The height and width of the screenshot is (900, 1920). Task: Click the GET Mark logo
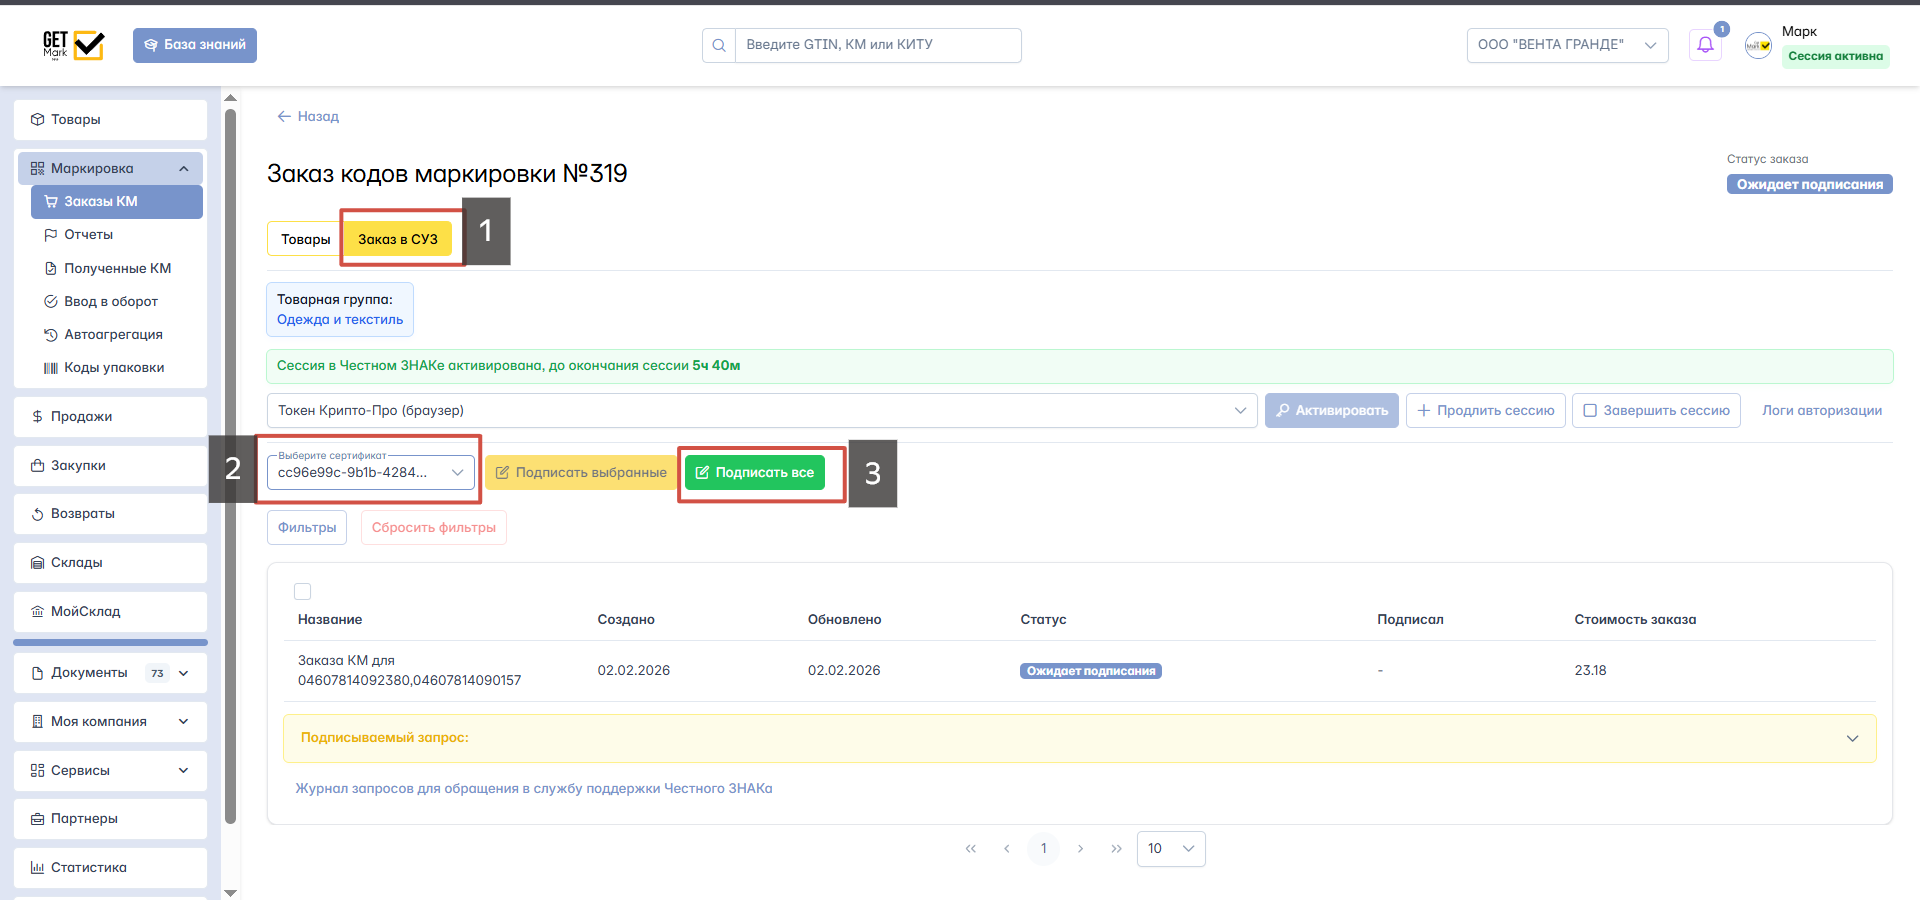tap(73, 45)
